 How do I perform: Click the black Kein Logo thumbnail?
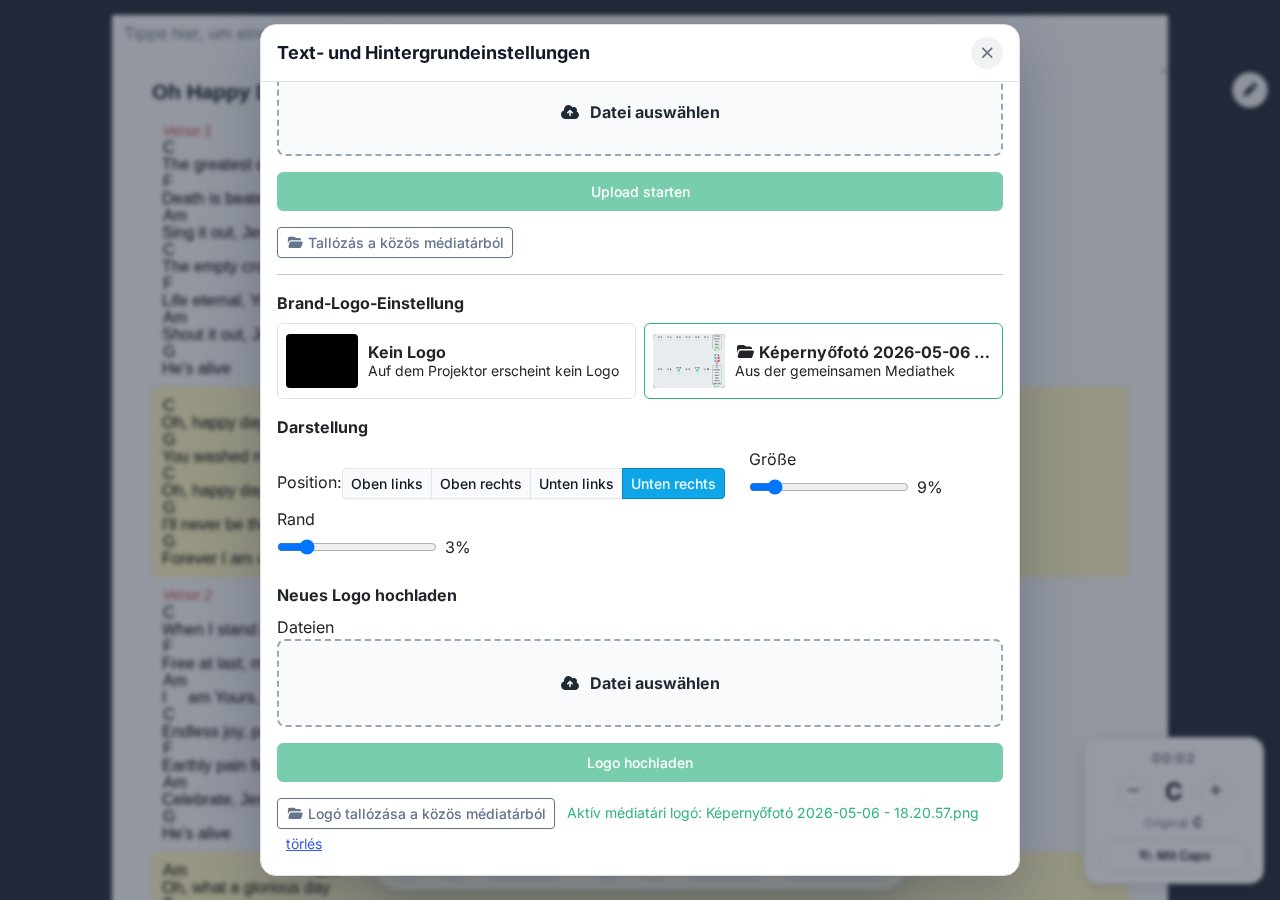[x=322, y=361]
